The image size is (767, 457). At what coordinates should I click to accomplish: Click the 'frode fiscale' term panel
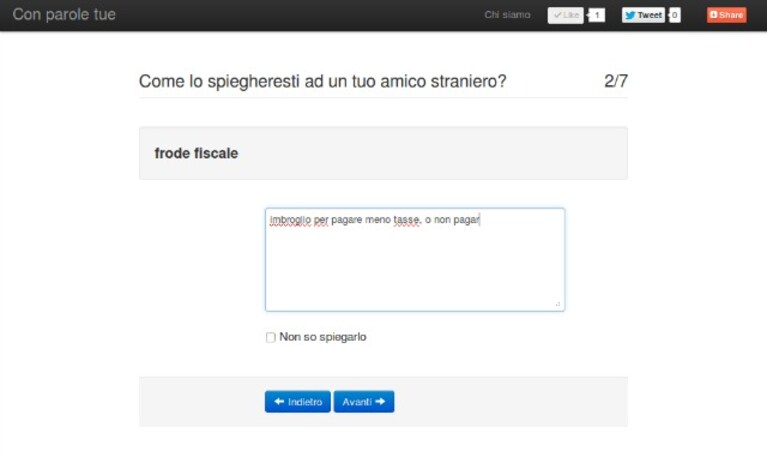coord(383,153)
